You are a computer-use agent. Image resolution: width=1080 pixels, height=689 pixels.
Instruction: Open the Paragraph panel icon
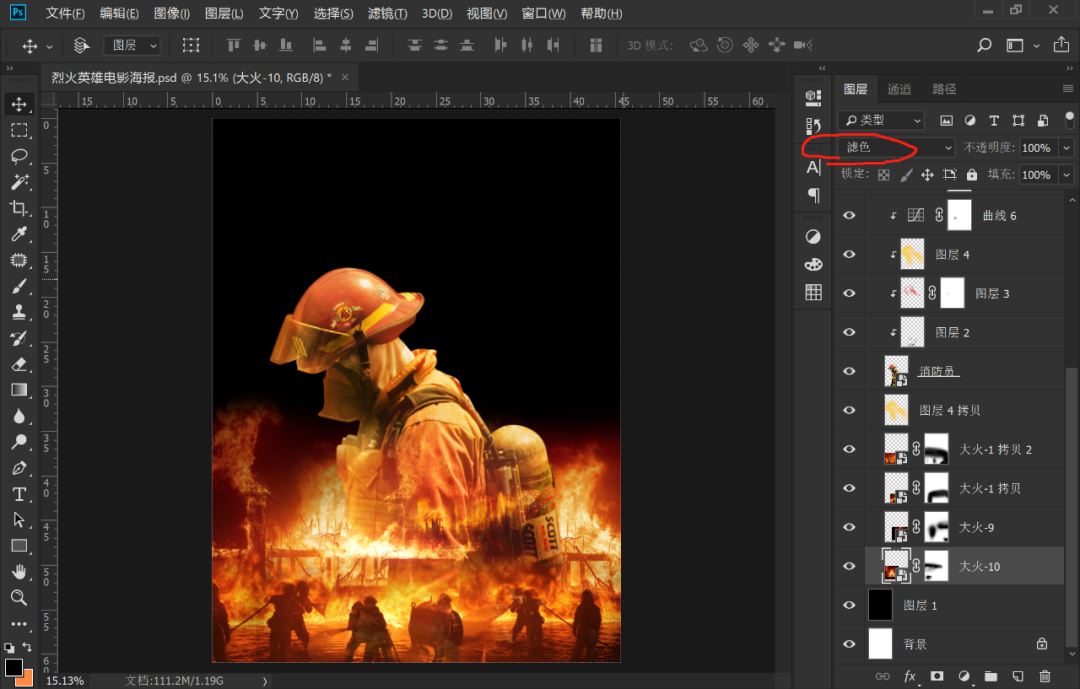(813, 196)
